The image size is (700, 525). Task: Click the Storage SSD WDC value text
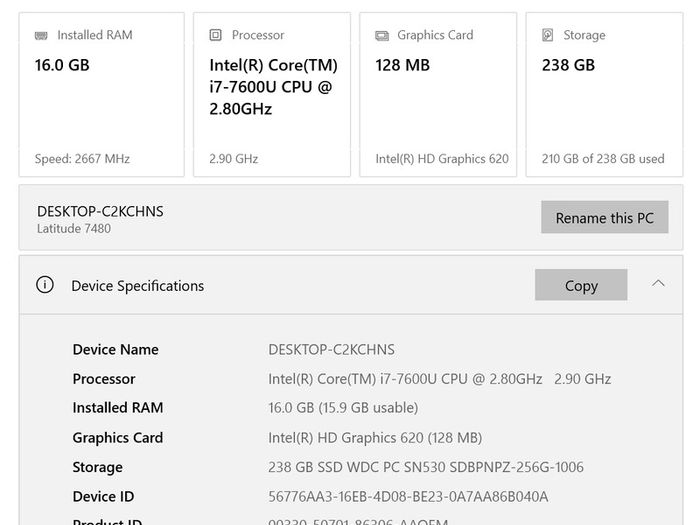[426, 467]
